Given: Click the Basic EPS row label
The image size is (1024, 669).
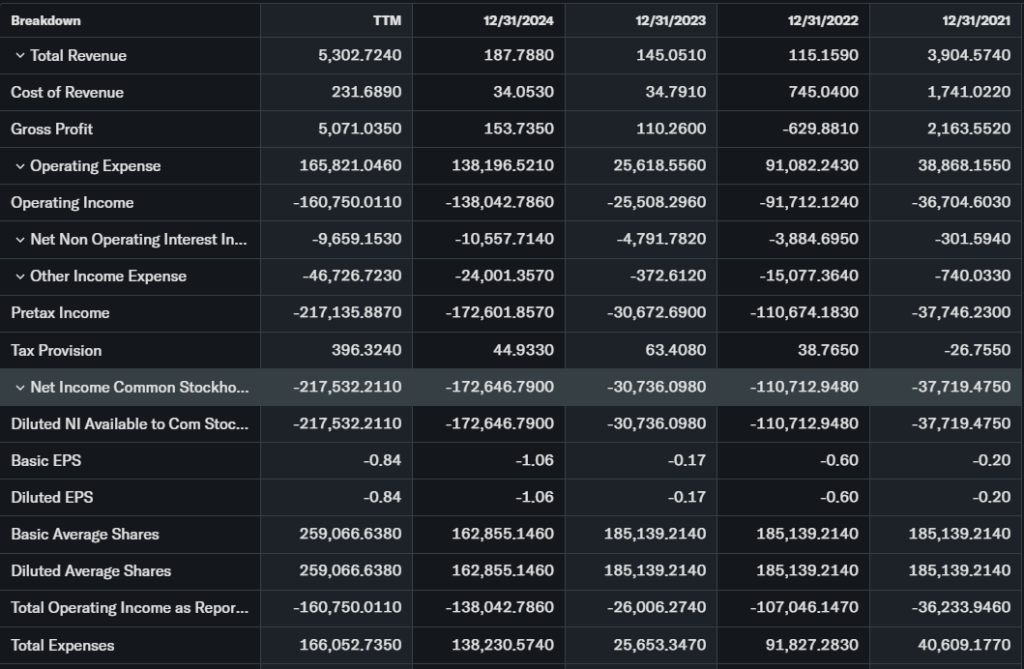Looking at the screenshot, I should tap(46, 461).
